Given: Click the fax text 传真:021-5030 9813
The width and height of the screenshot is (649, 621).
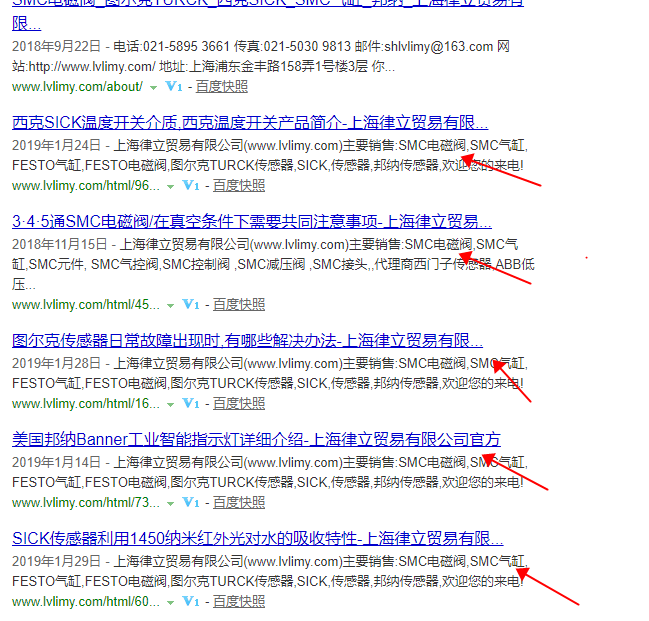Looking at the screenshot, I should point(292,46).
